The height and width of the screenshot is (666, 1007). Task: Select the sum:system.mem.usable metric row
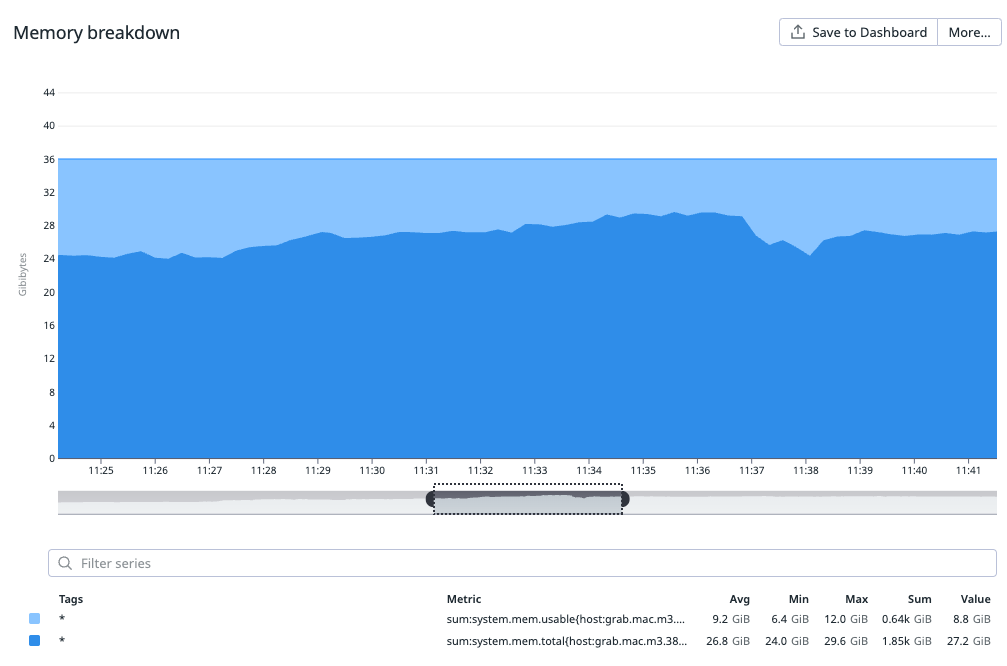[x=566, y=619]
